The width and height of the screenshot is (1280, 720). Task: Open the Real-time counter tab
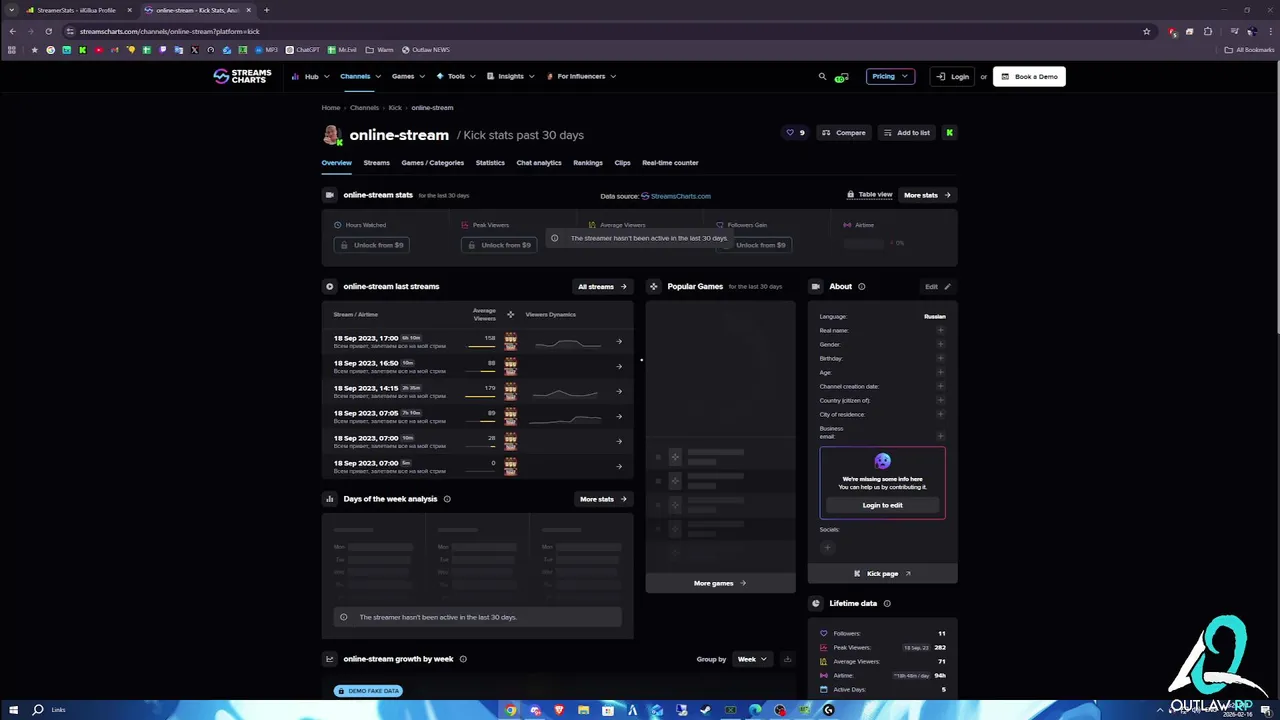pos(670,163)
